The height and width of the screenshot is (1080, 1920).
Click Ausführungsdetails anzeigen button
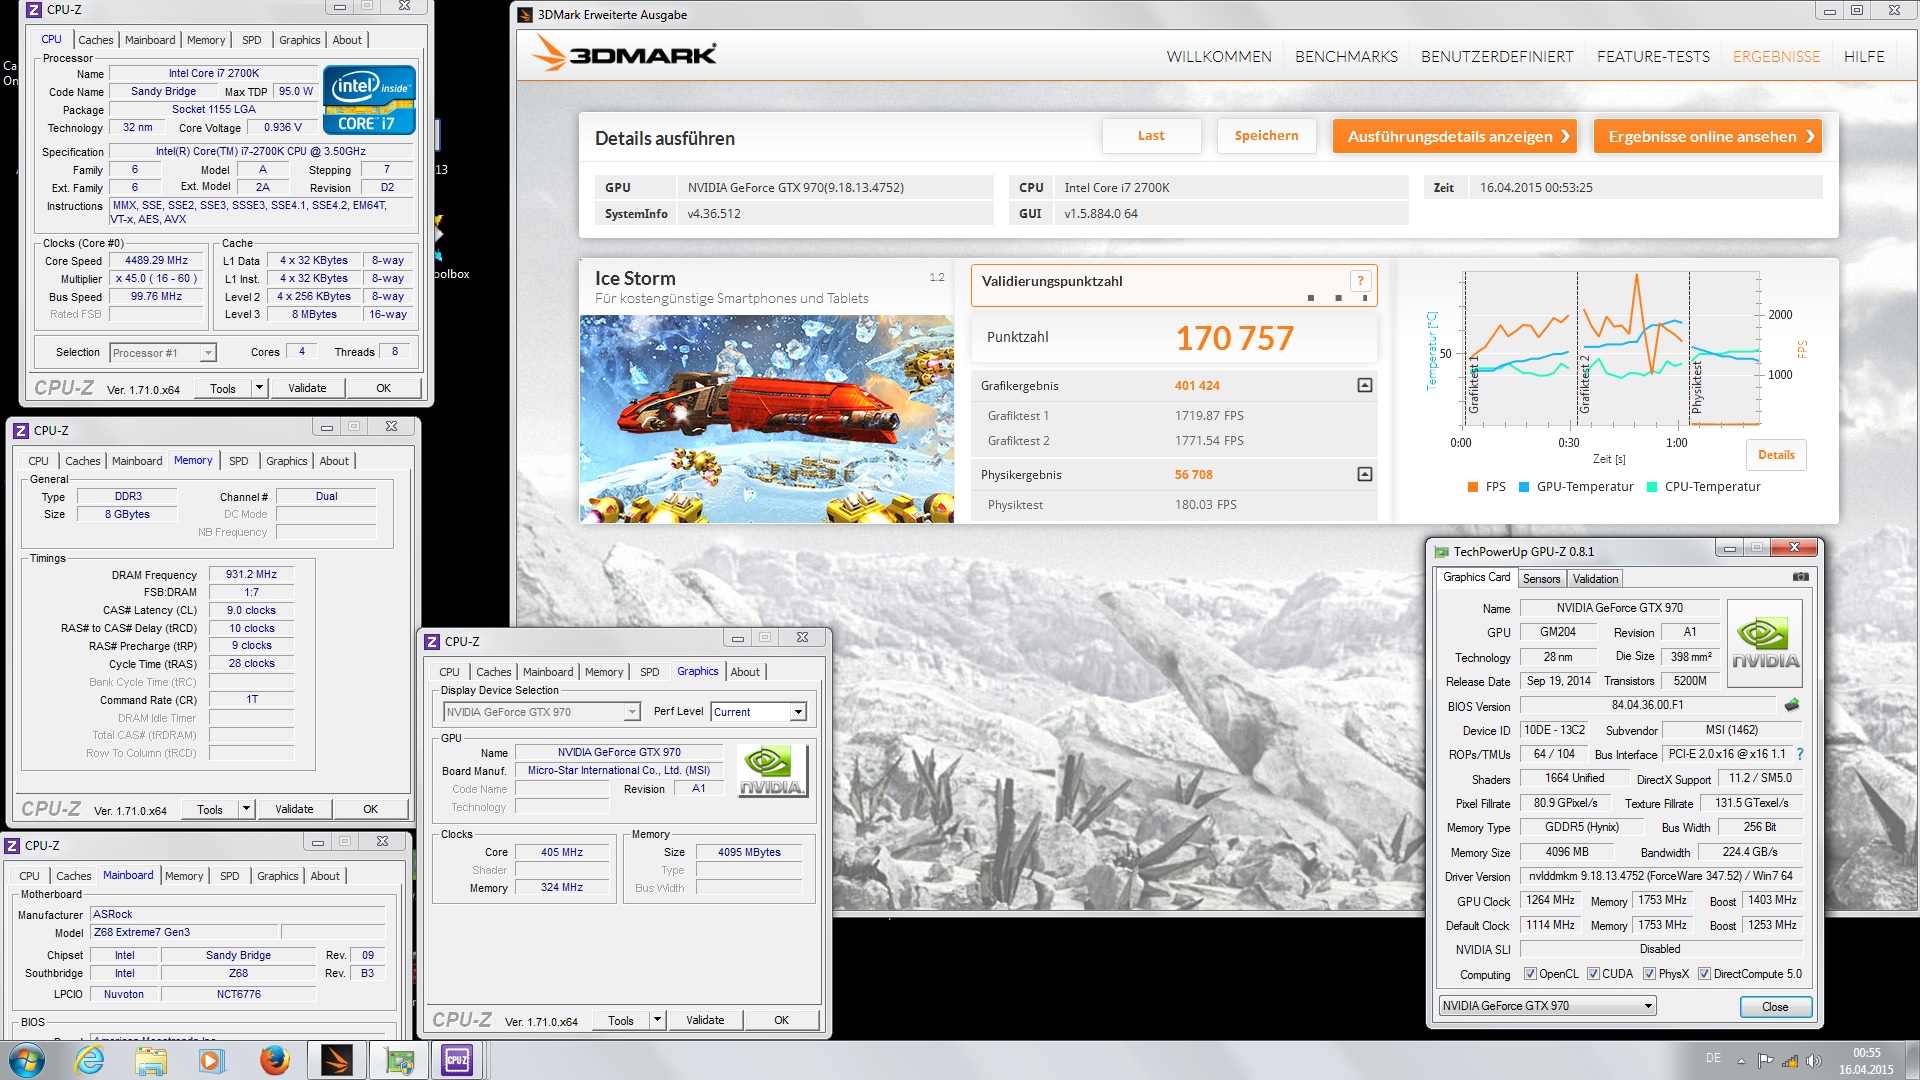1455,136
